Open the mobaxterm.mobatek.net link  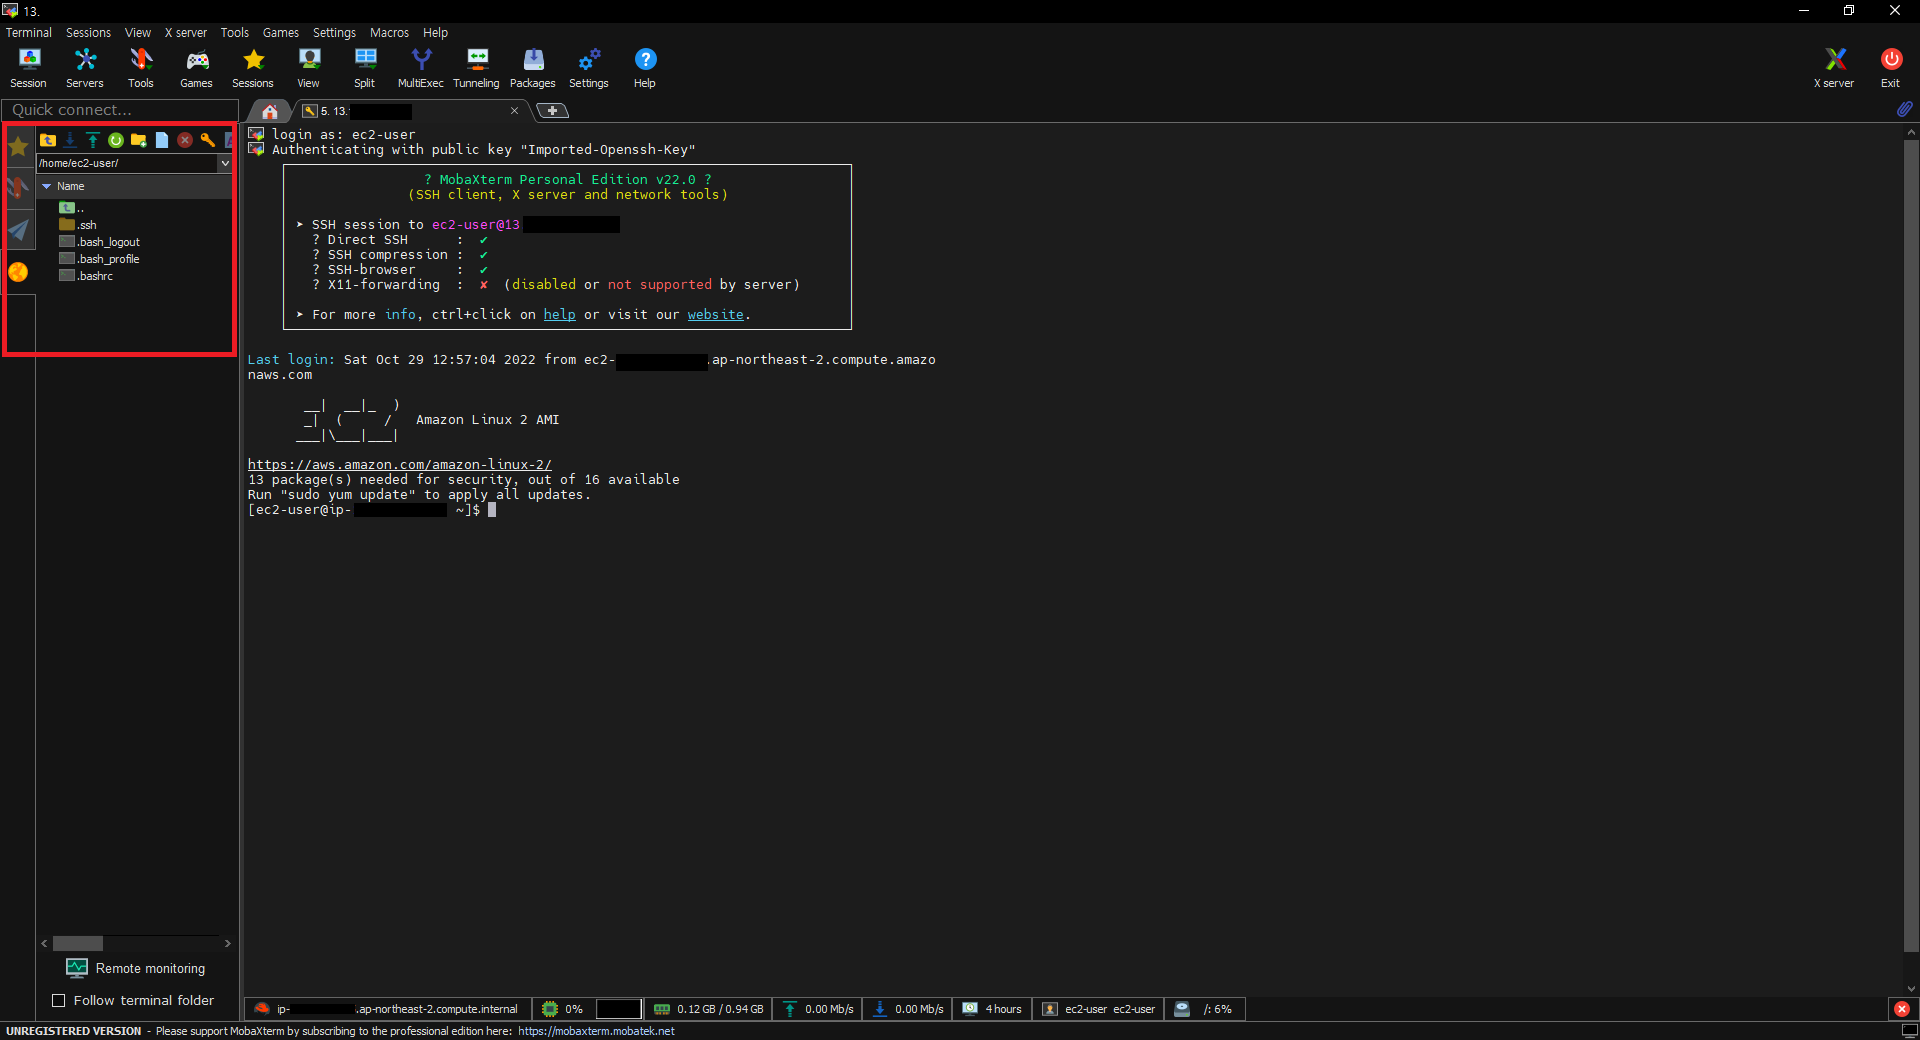click(596, 1031)
